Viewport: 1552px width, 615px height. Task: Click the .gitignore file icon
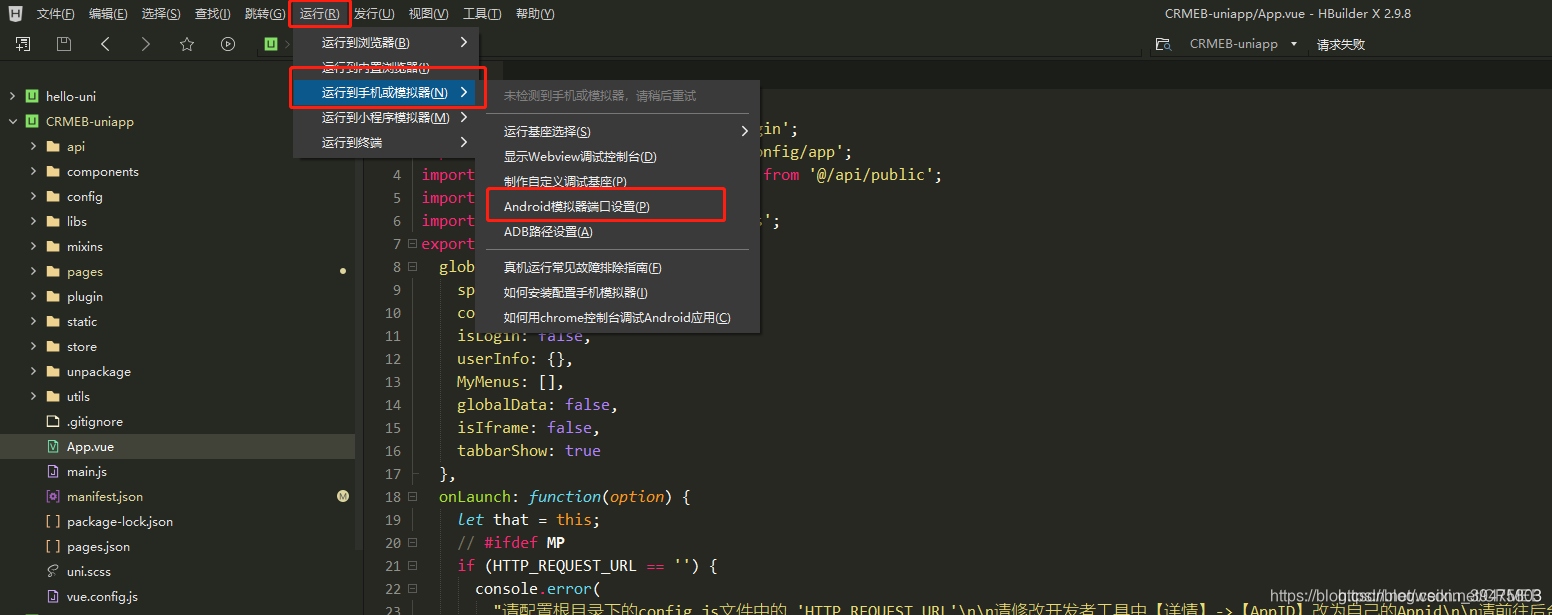coord(53,421)
